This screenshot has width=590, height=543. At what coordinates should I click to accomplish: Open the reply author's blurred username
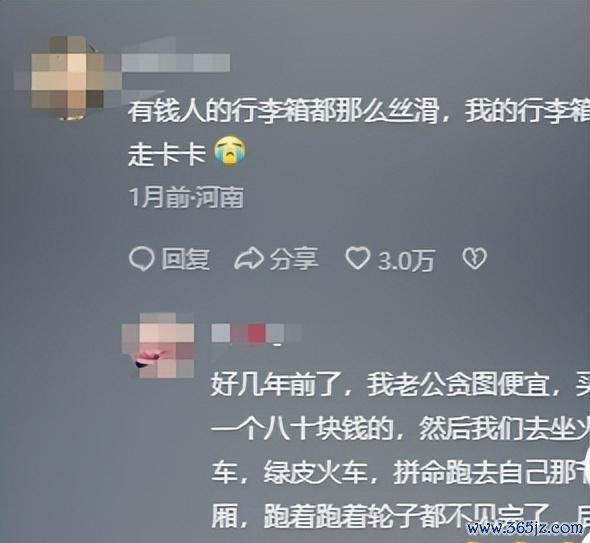coord(257,334)
